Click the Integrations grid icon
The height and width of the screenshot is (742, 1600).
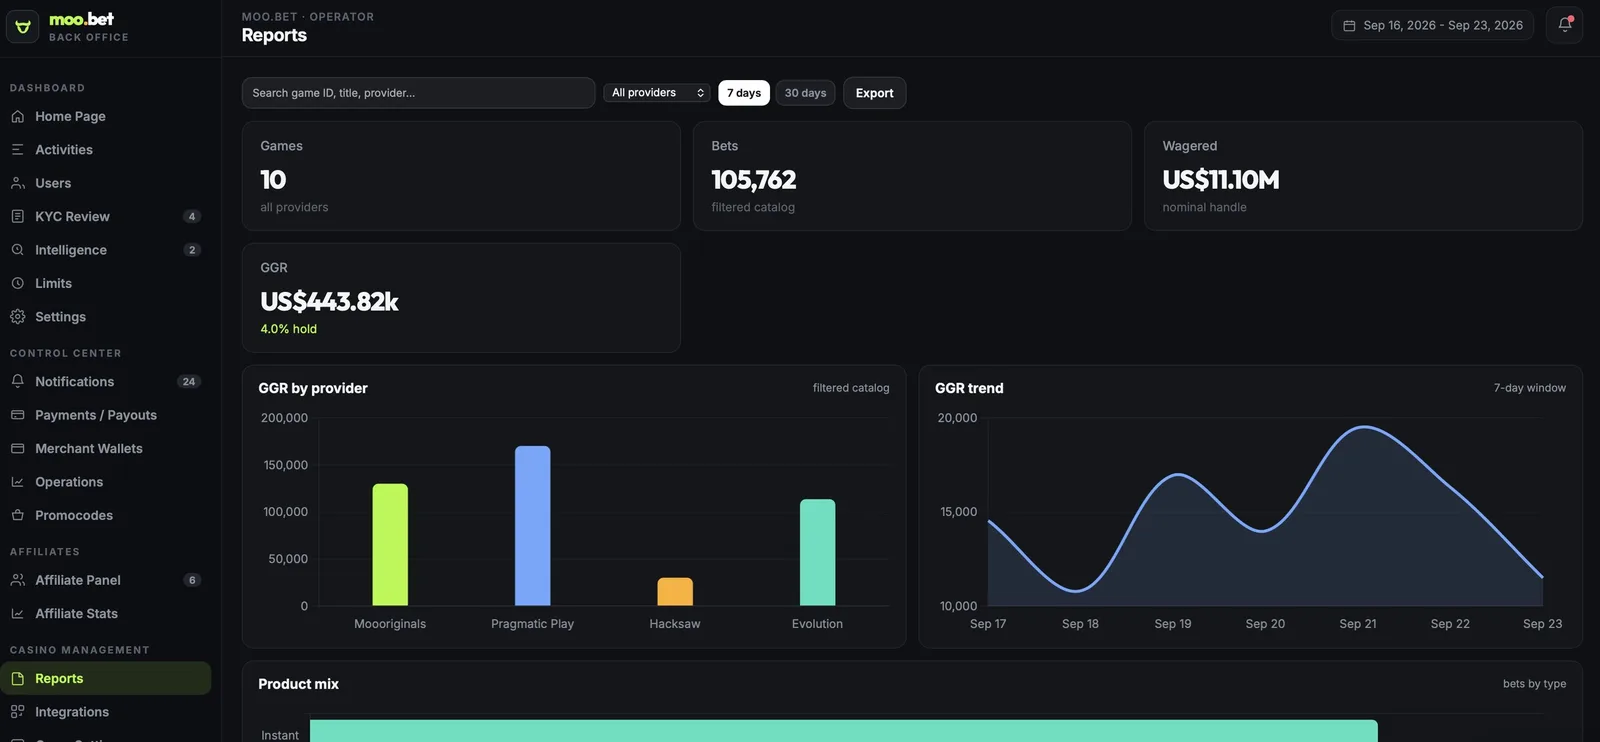pyautogui.click(x=17, y=712)
